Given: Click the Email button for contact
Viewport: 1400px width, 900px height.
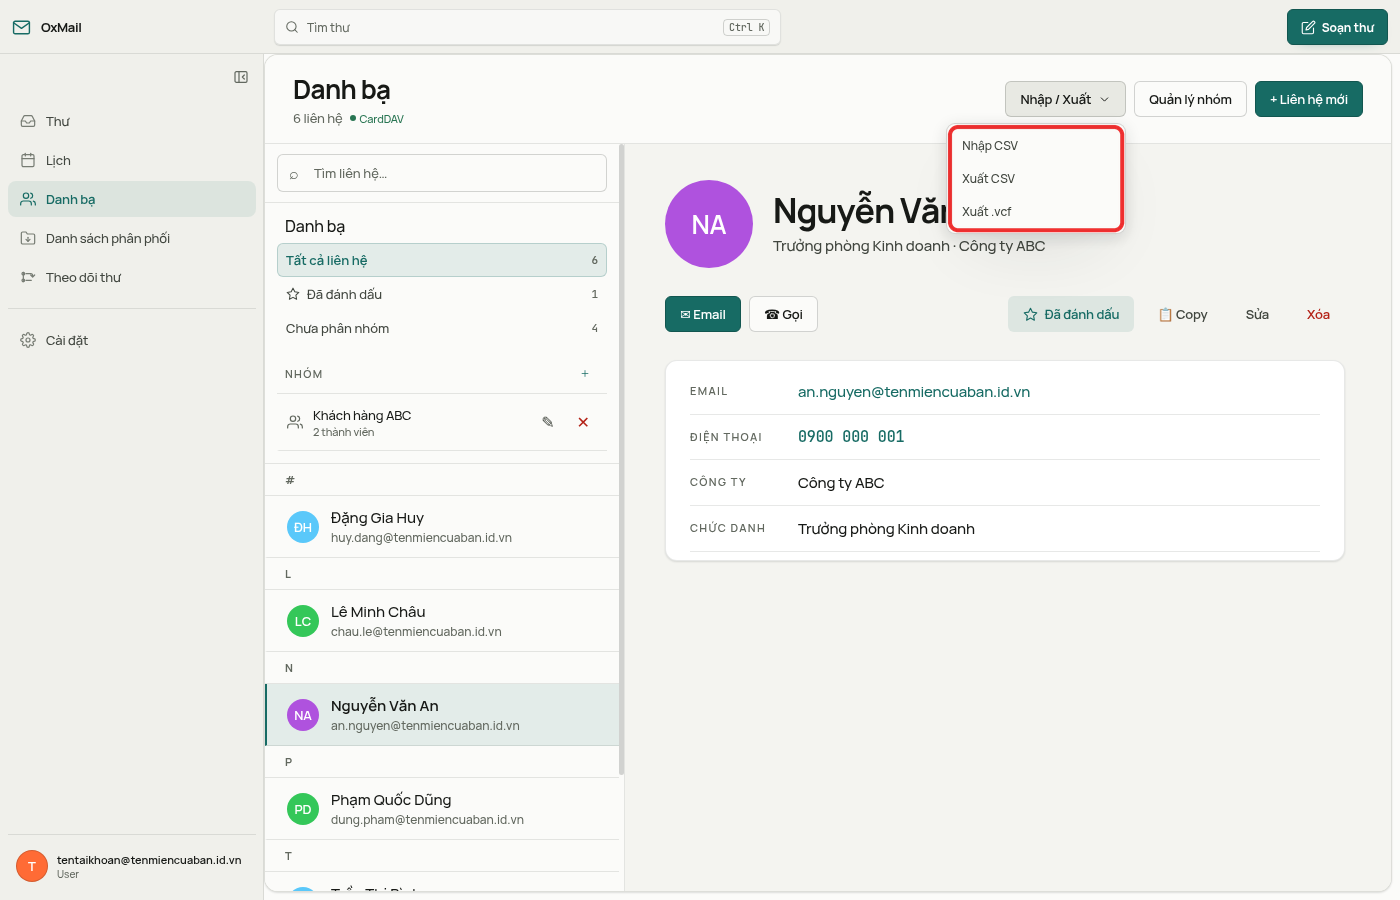Looking at the screenshot, I should coord(703,314).
